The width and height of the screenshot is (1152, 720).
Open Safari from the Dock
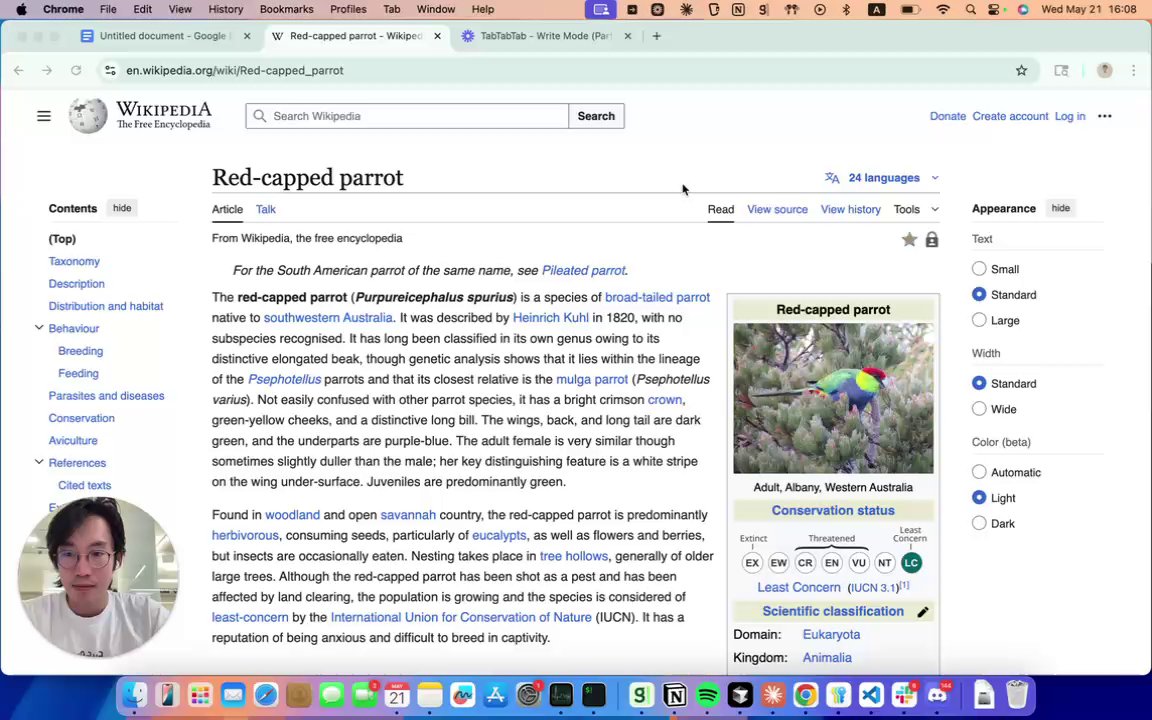pos(266,694)
